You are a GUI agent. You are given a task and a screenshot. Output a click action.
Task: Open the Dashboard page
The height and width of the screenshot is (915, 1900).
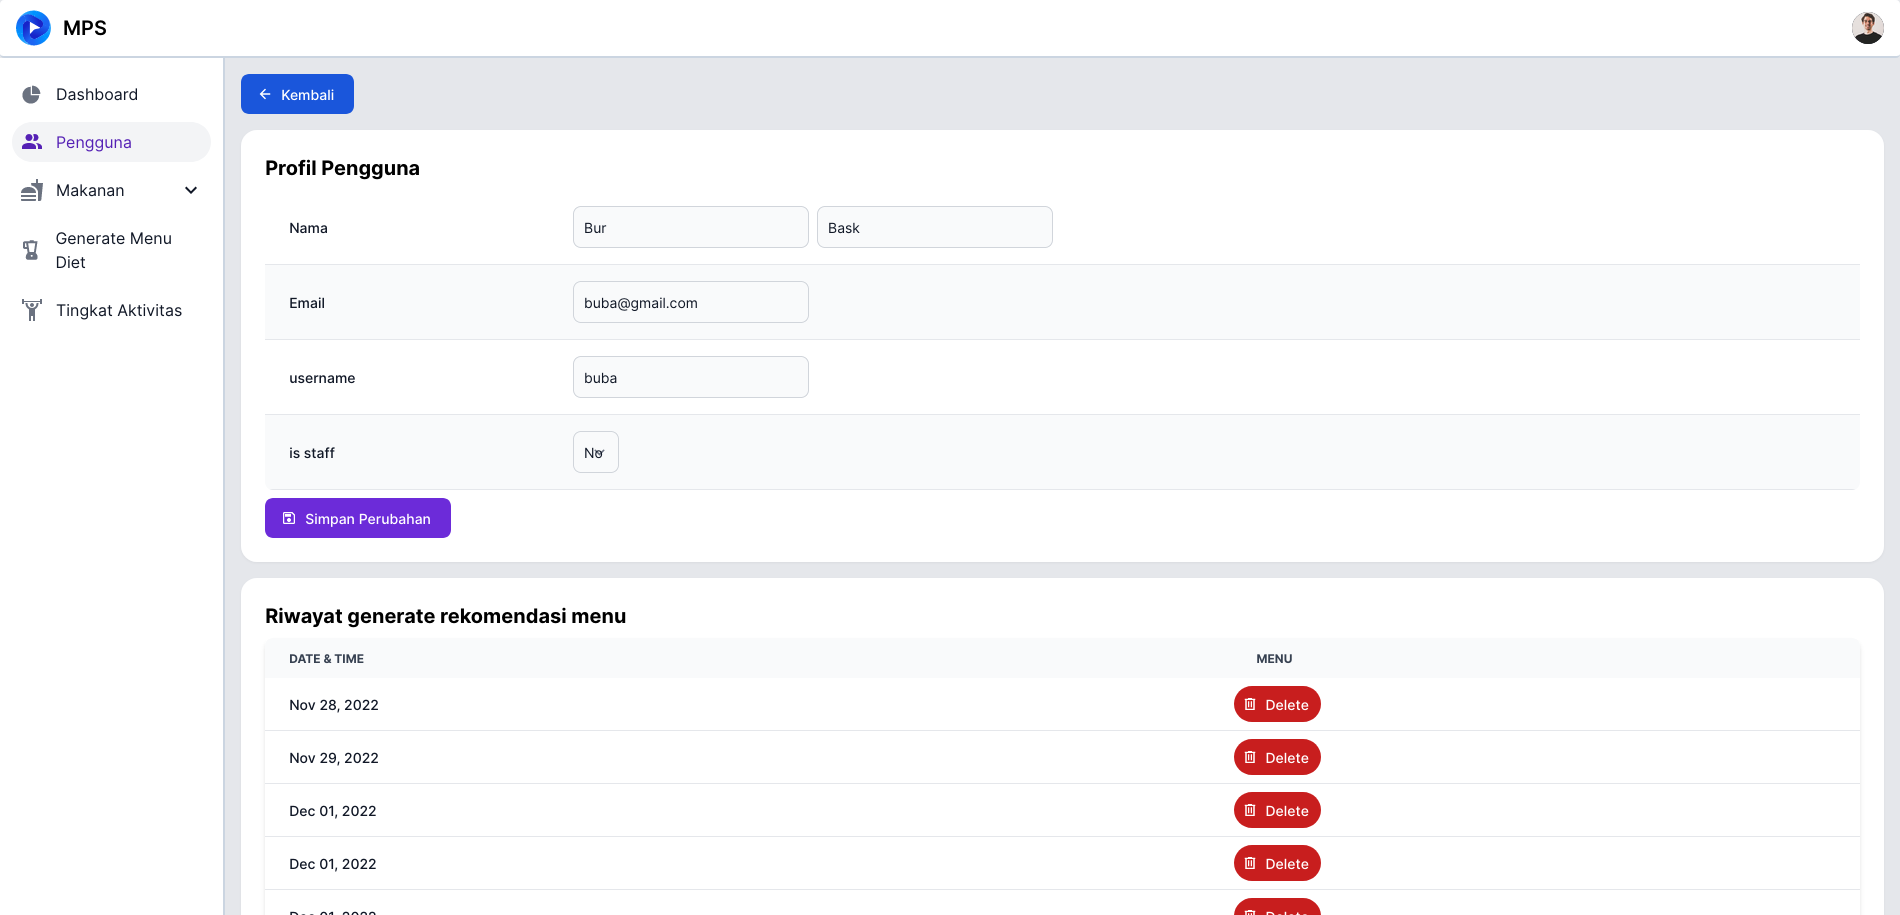[x=111, y=94]
